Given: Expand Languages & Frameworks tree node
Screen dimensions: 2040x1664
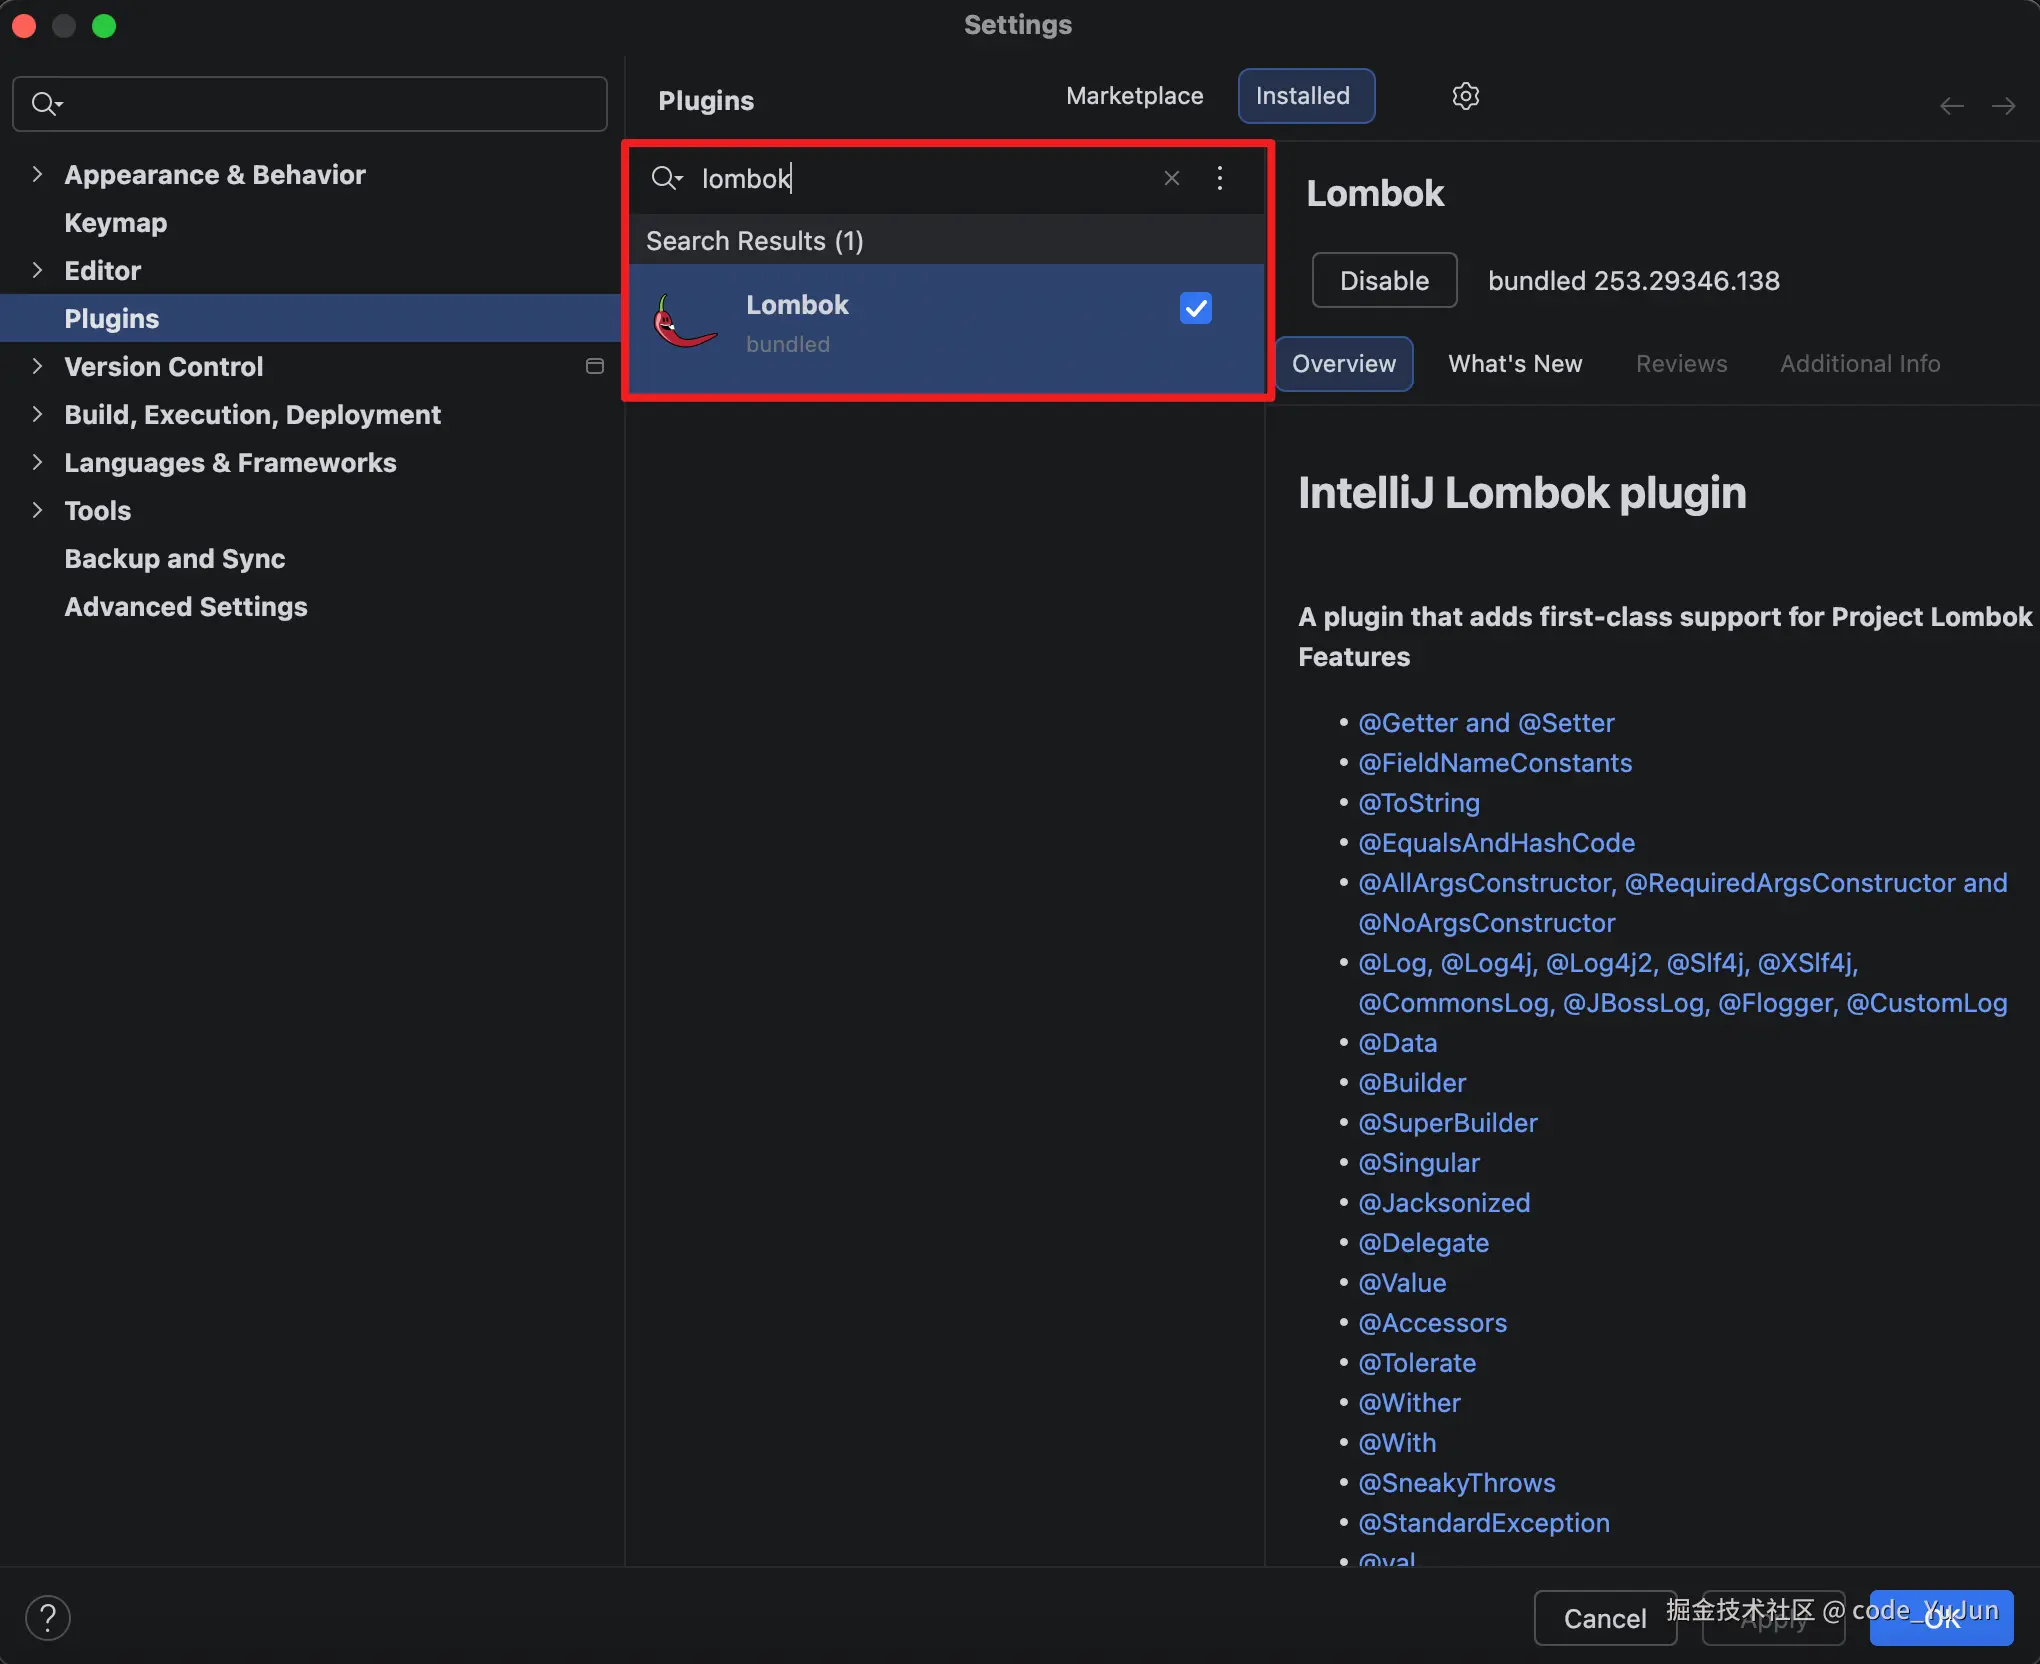Looking at the screenshot, I should click(x=37, y=462).
